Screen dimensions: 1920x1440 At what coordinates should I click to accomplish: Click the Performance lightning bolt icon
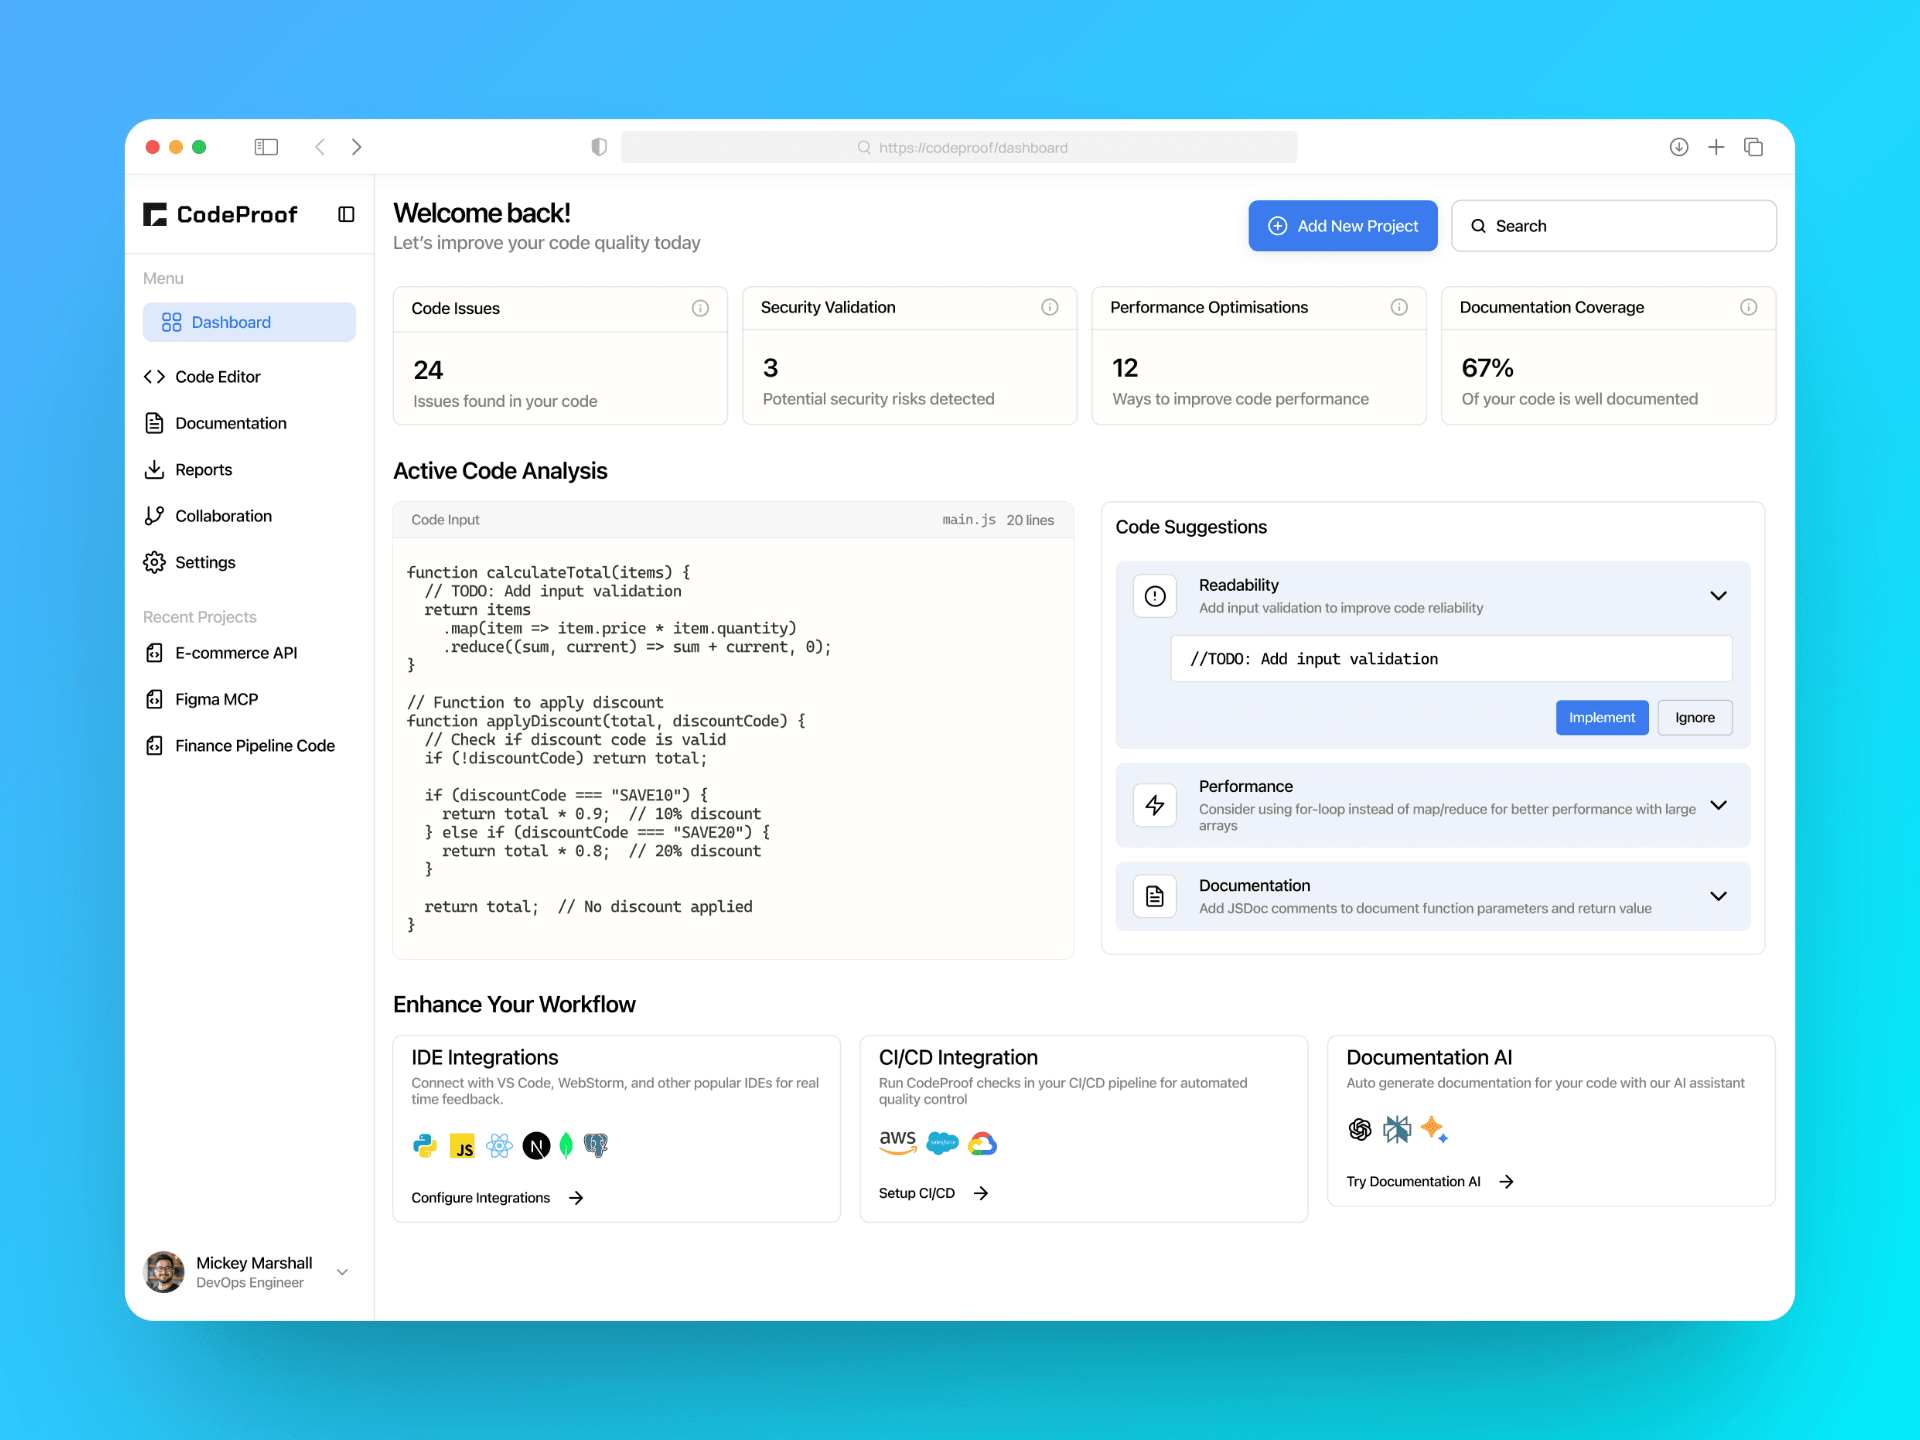1155,805
